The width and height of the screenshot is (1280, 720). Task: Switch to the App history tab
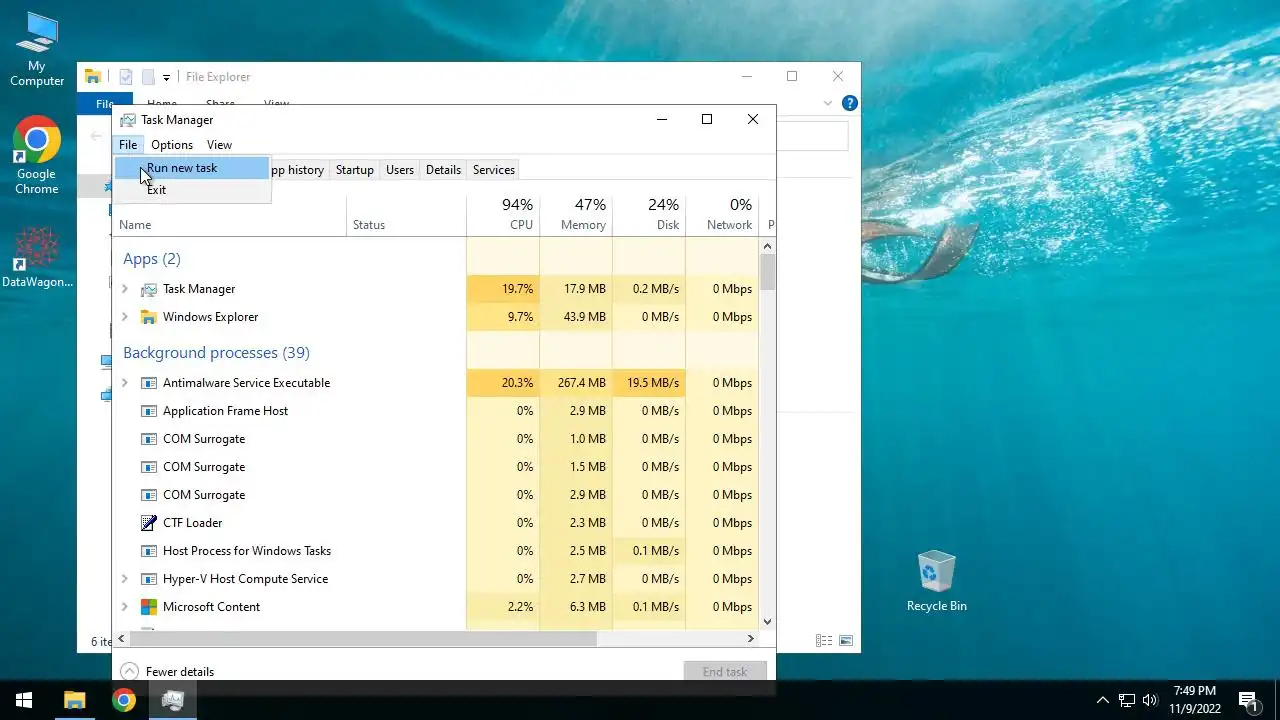tap(298, 170)
